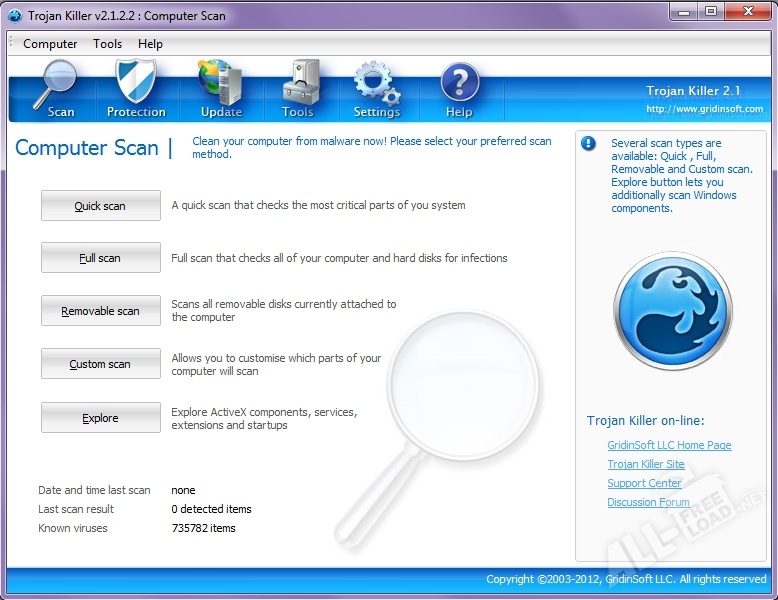This screenshot has width=778, height=600.
Task: Open the Tools menu in menu bar
Action: [x=107, y=44]
